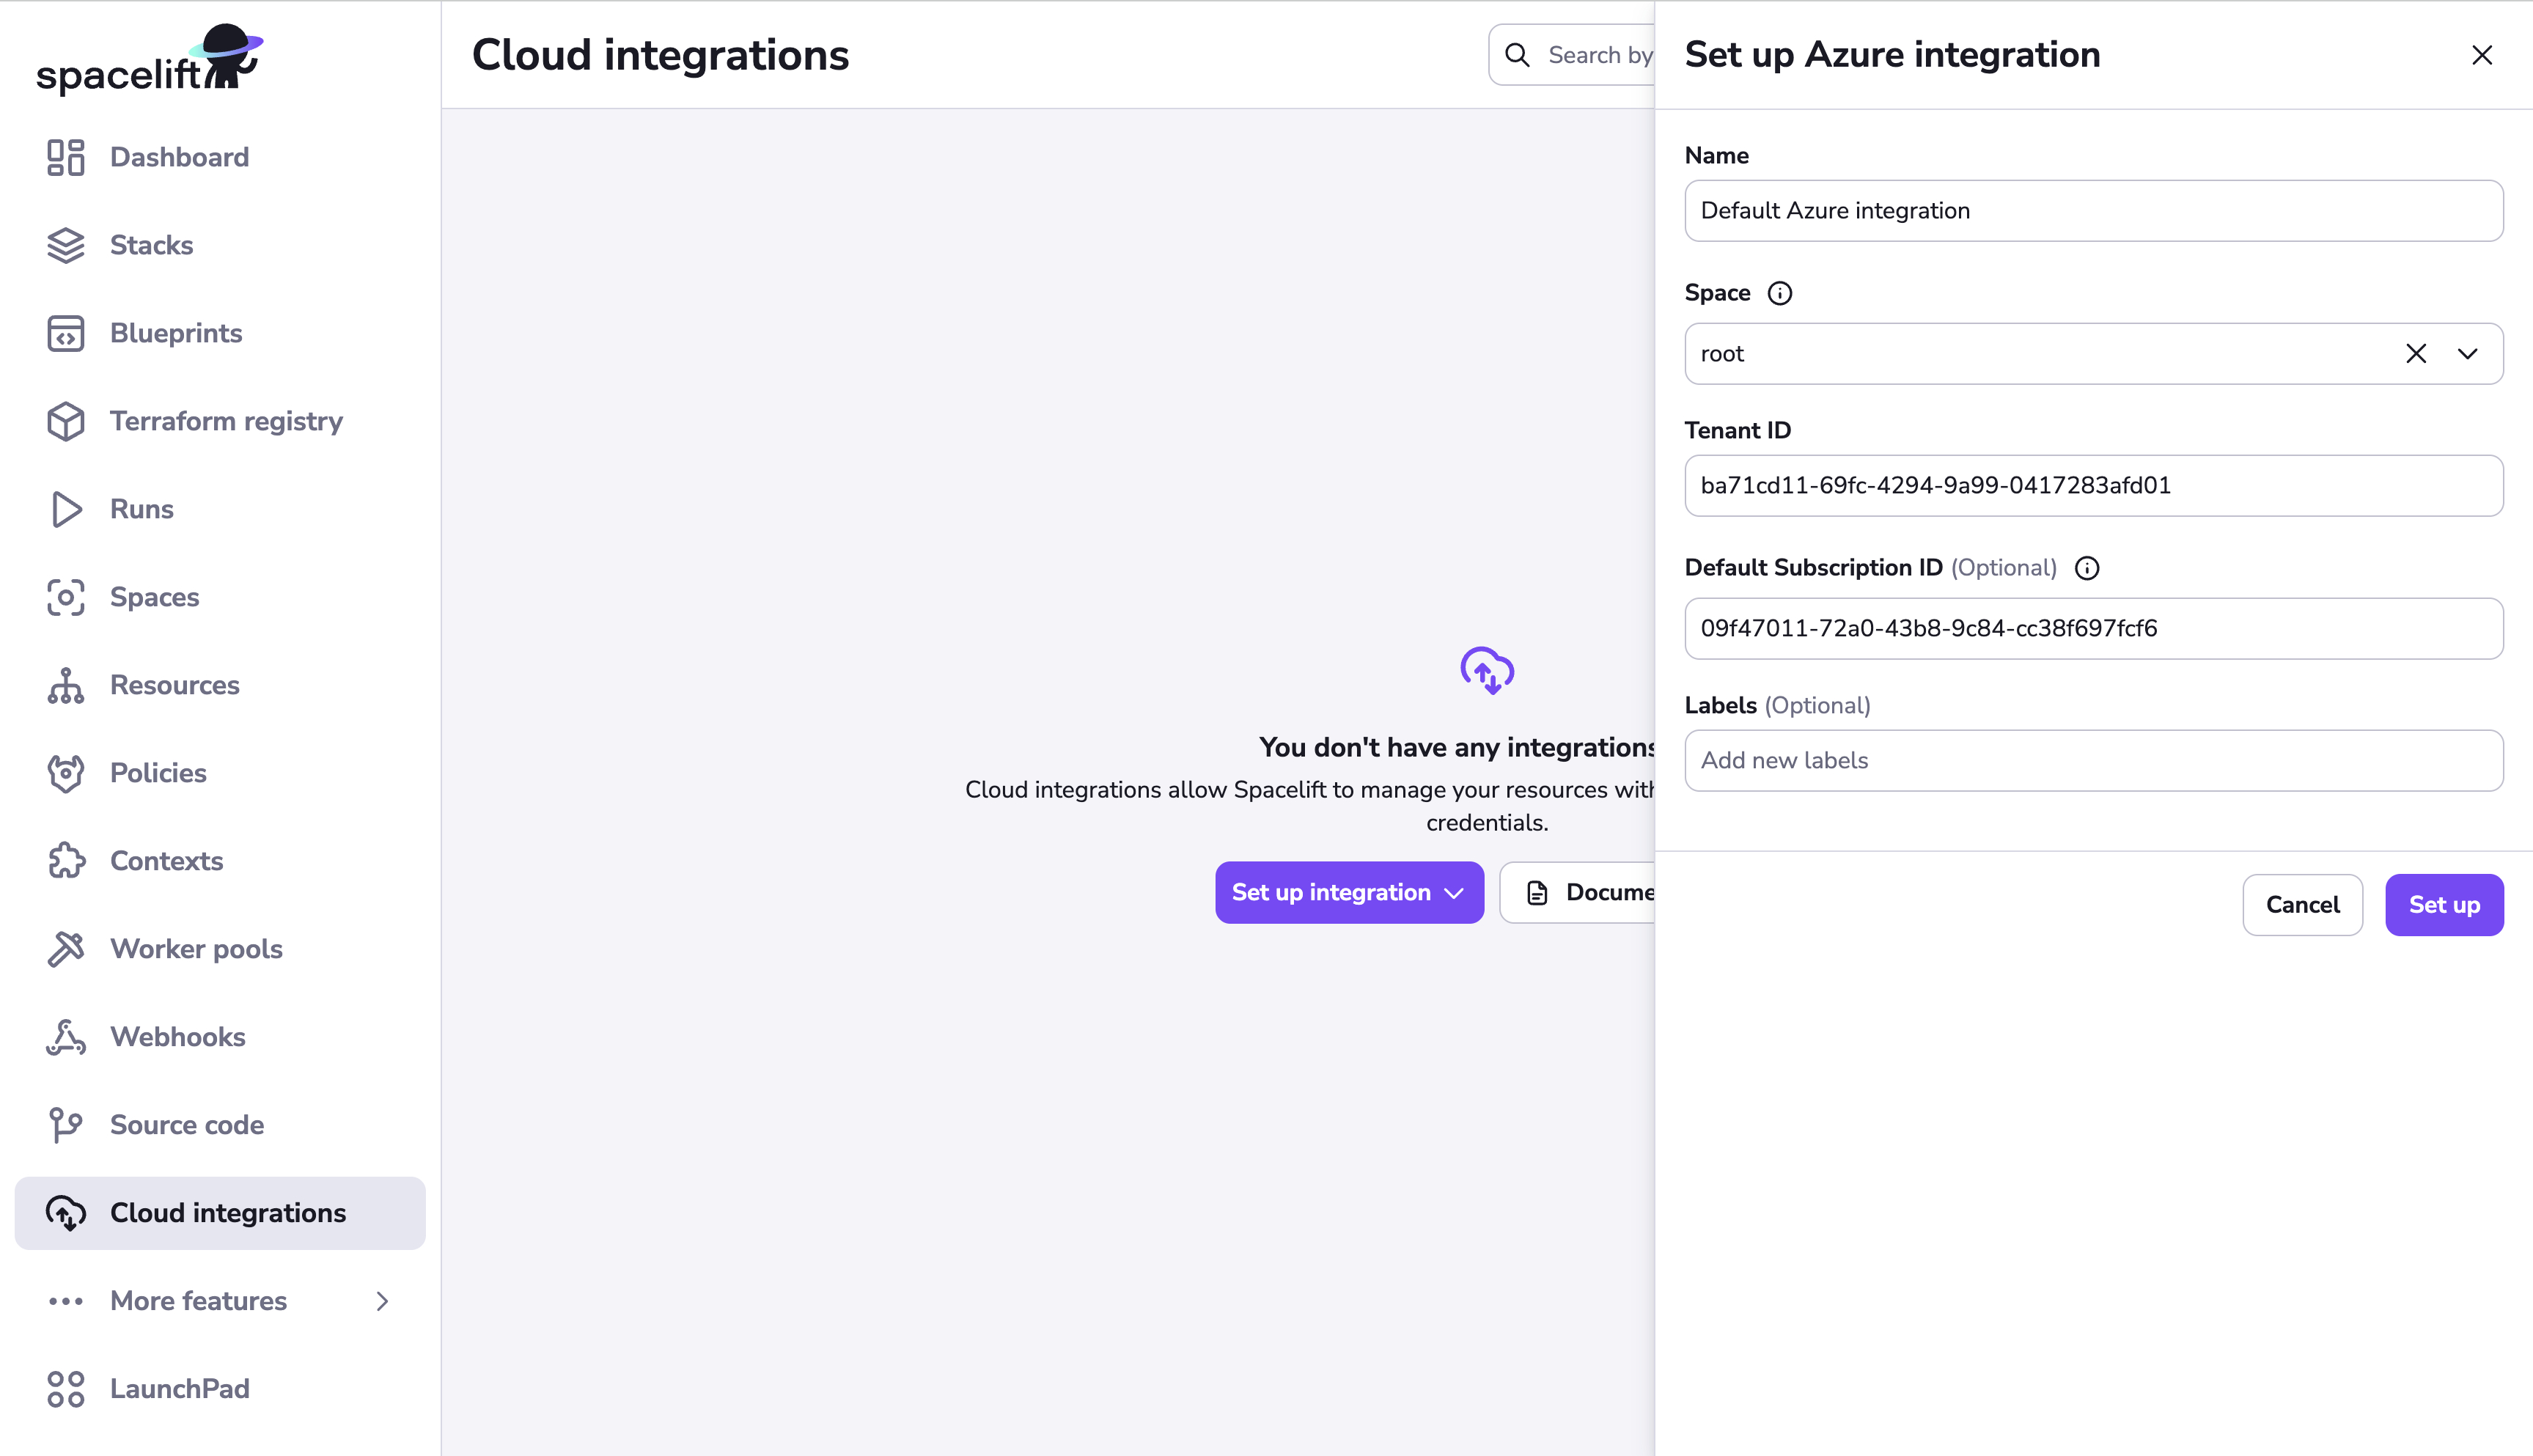Open Contexts menu label

[167, 861]
